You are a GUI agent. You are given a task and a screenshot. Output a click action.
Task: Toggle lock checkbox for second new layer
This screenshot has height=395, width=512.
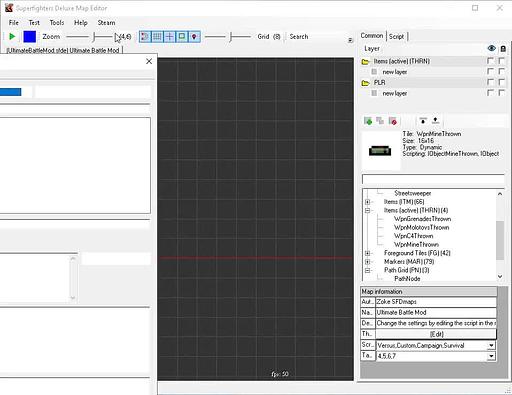501,93
